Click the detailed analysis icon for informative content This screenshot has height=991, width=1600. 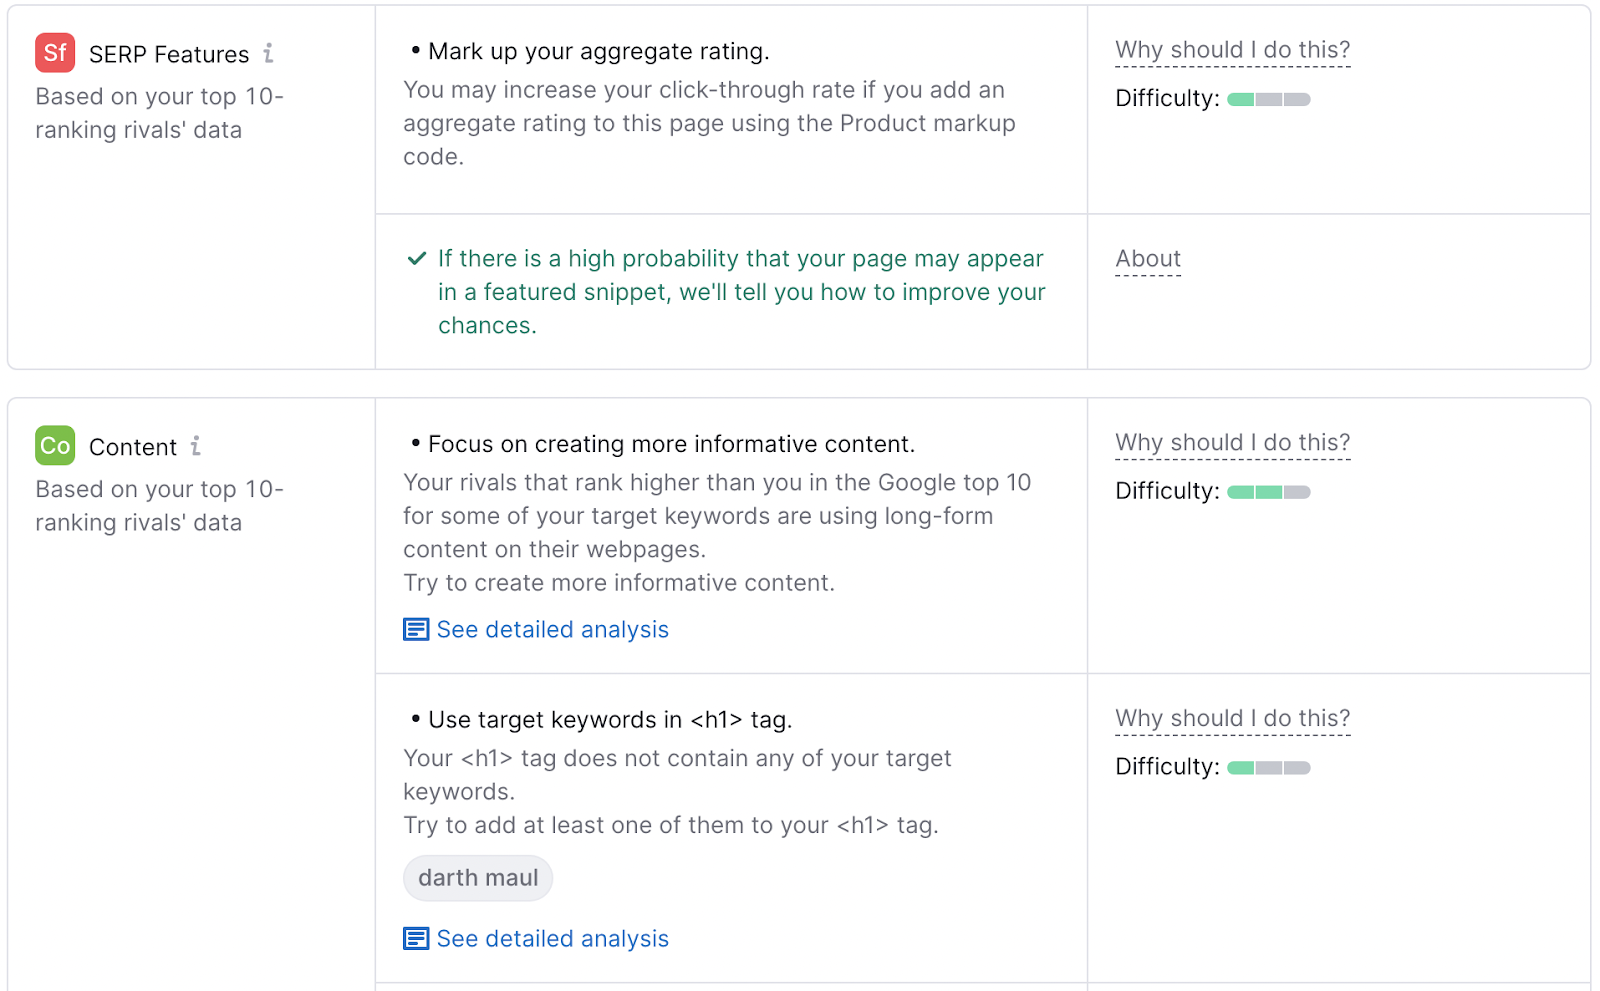click(x=414, y=629)
